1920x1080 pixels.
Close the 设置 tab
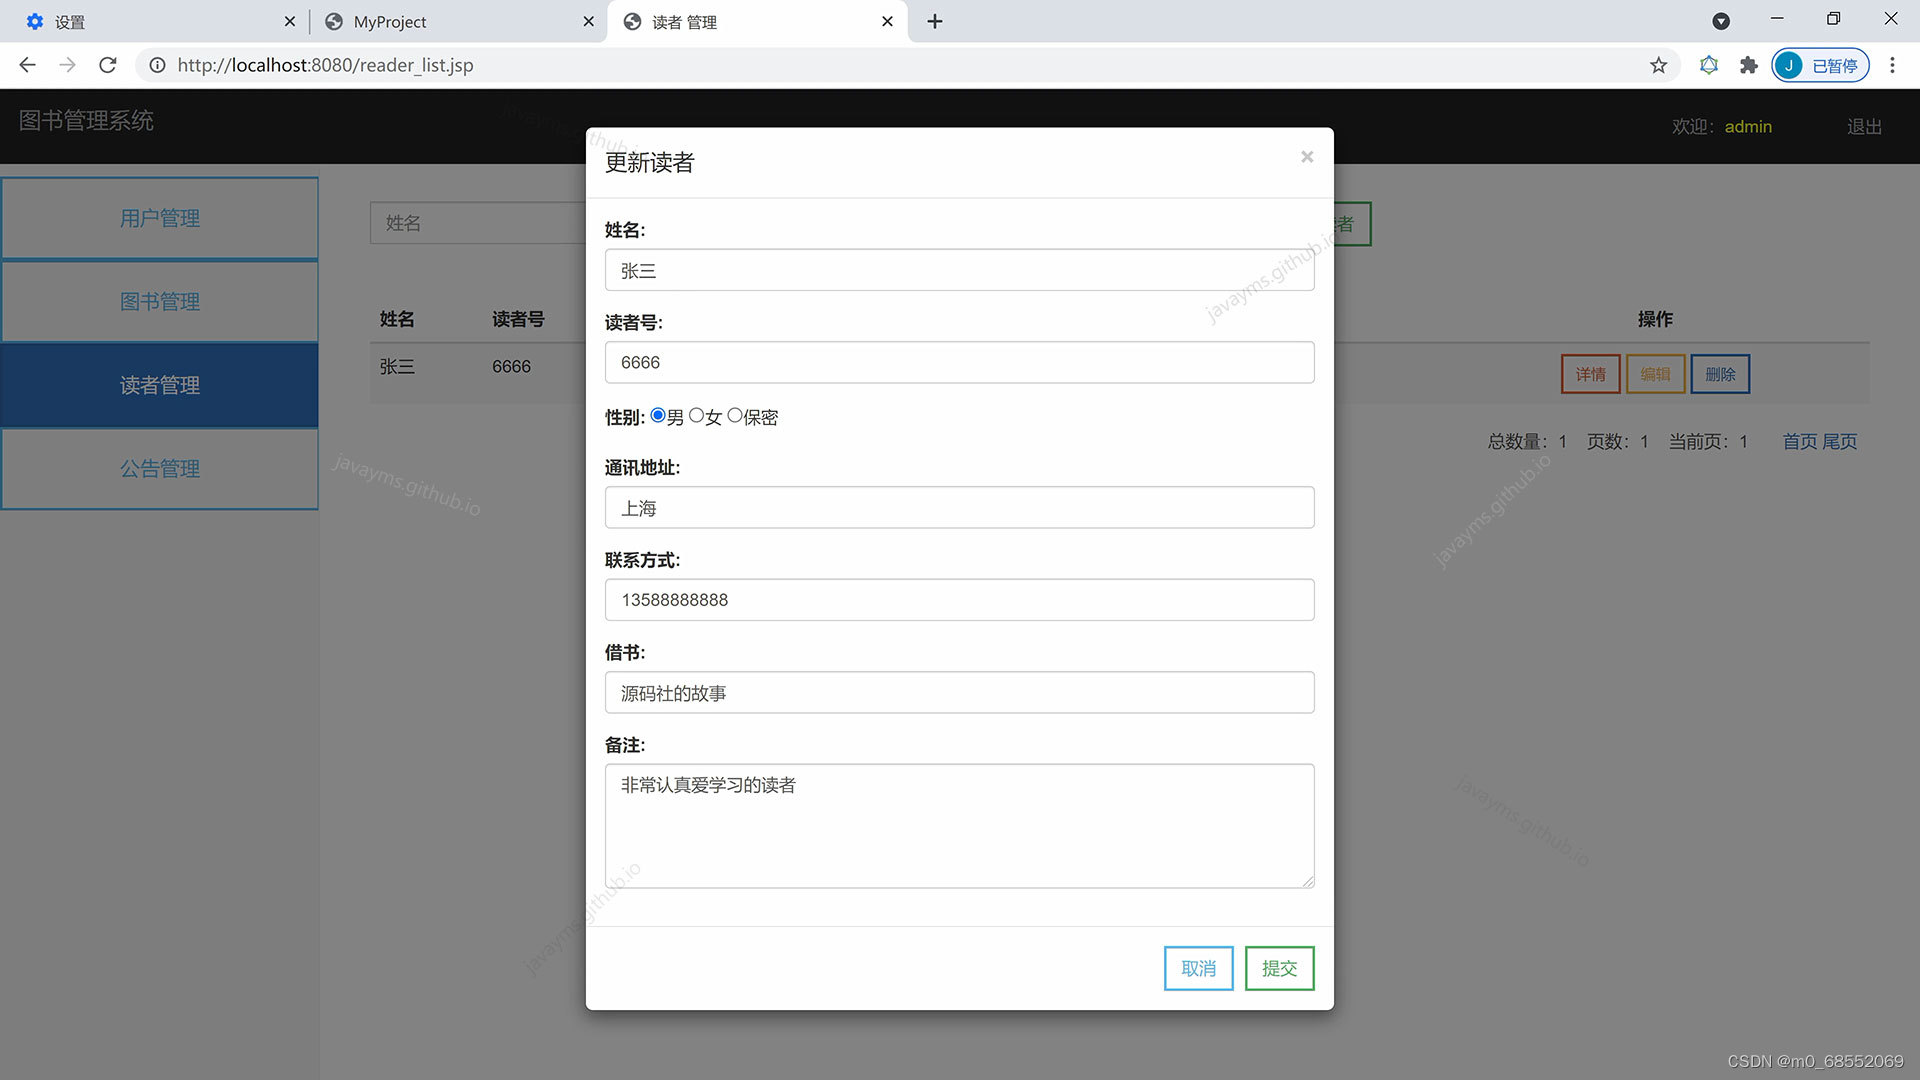[290, 21]
